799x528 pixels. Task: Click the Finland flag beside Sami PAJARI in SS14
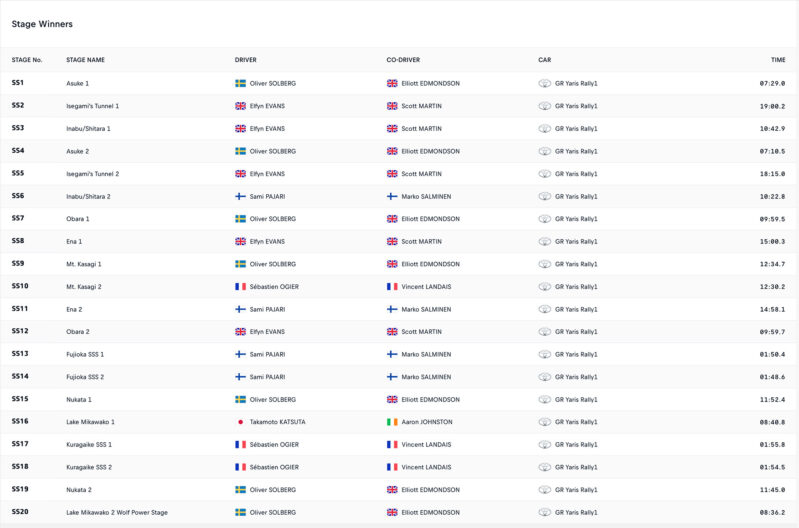tap(241, 377)
